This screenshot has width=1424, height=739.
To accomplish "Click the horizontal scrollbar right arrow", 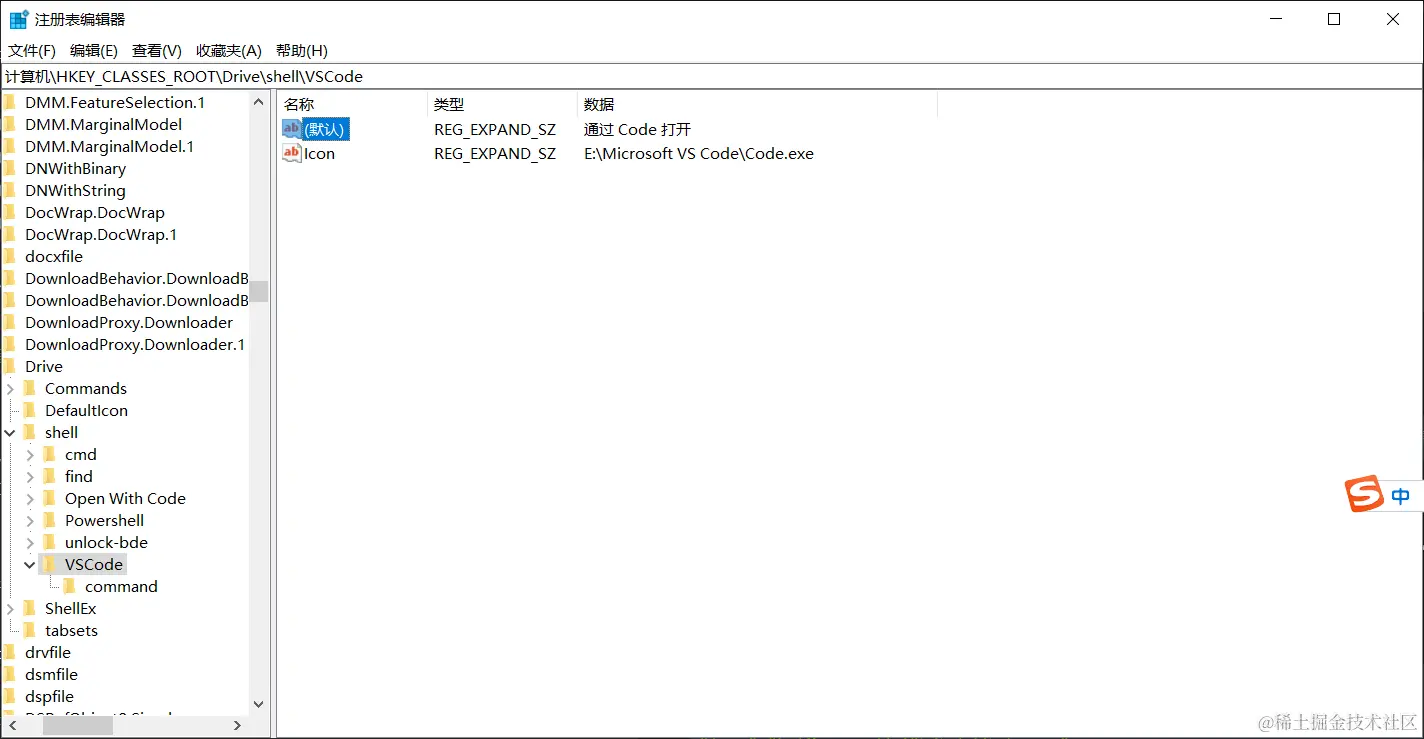I will point(238,726).
